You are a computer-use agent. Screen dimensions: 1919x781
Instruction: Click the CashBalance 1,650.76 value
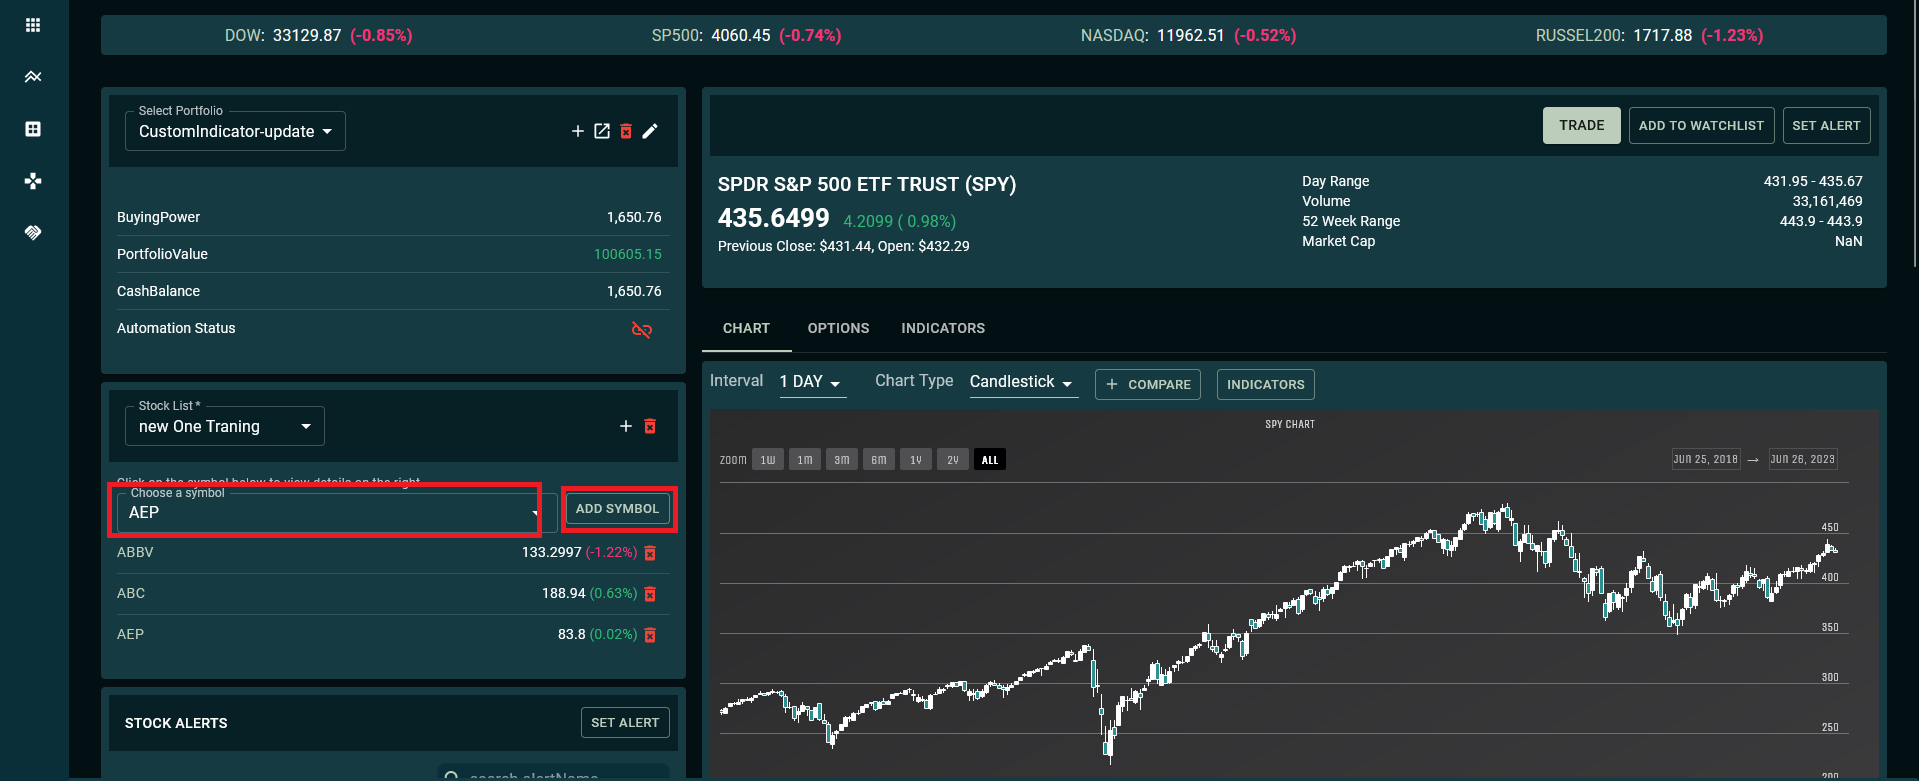634,291
